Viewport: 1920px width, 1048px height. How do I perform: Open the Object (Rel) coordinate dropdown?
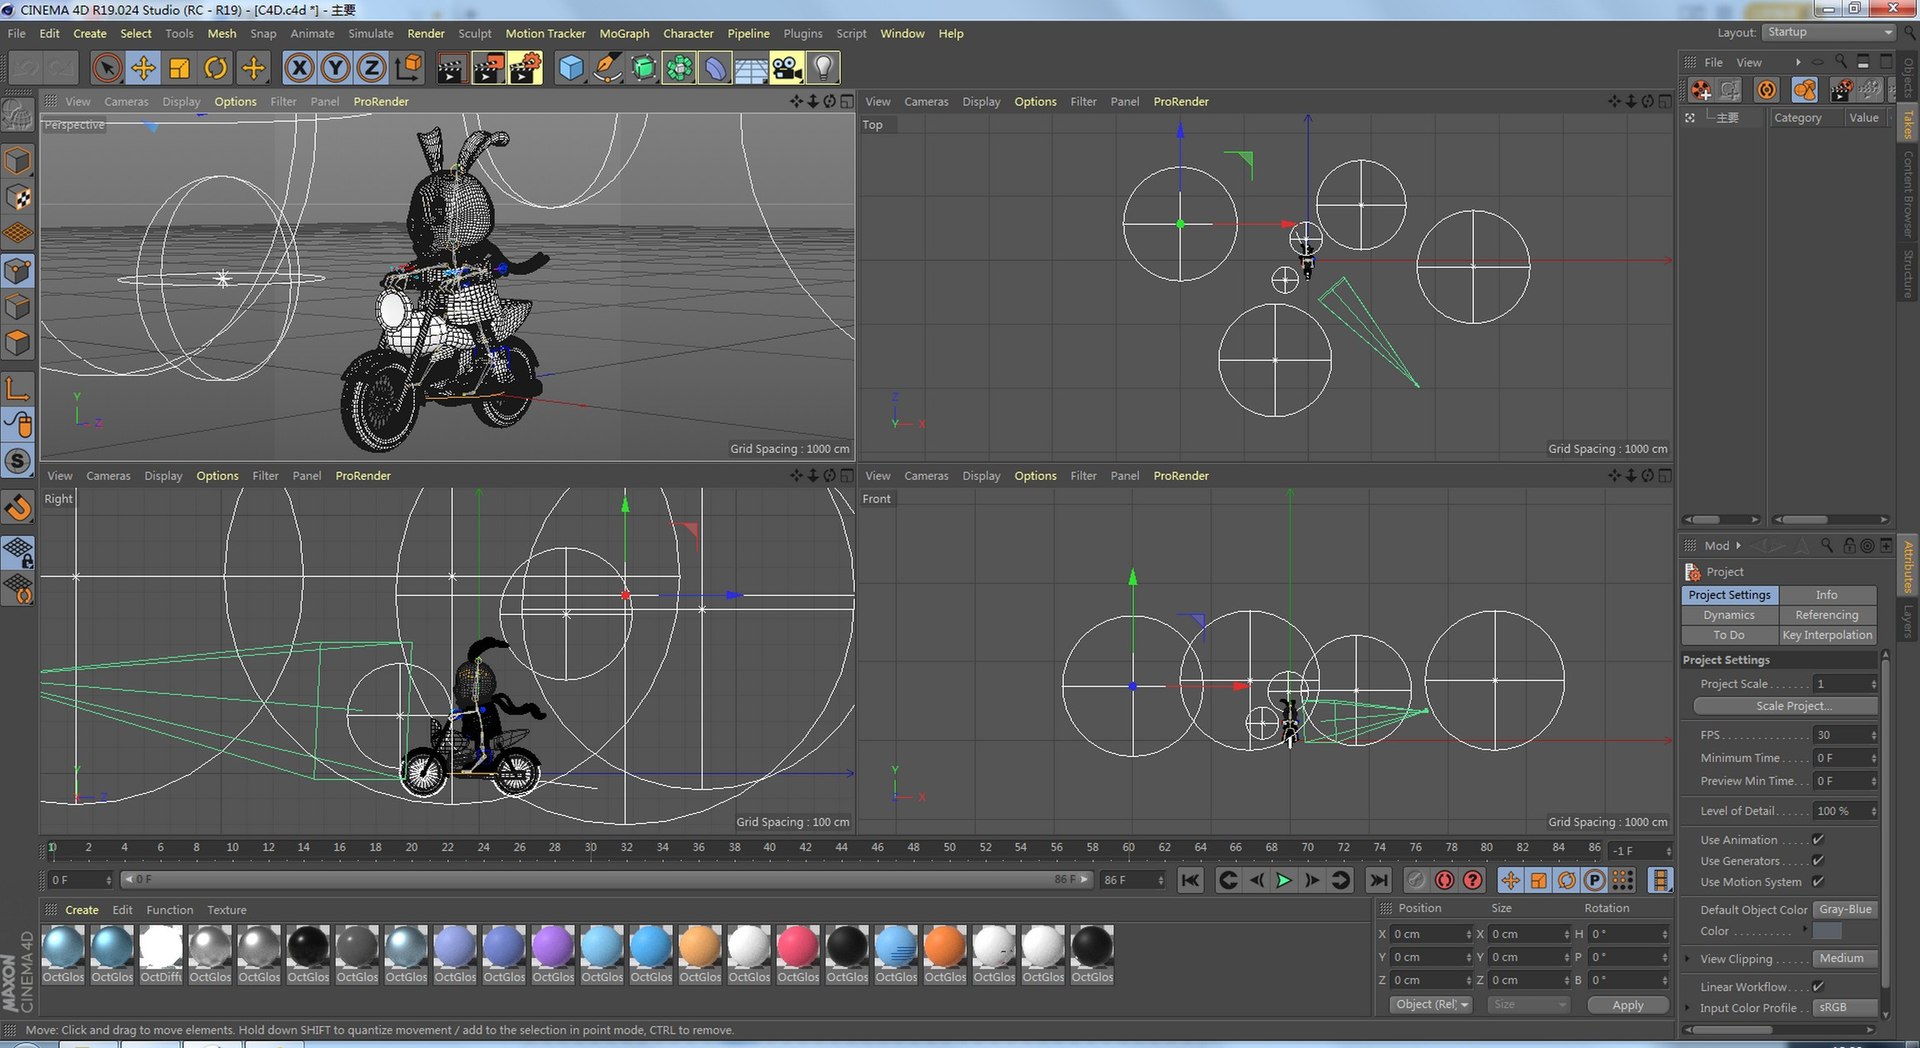[1432, 1005]
